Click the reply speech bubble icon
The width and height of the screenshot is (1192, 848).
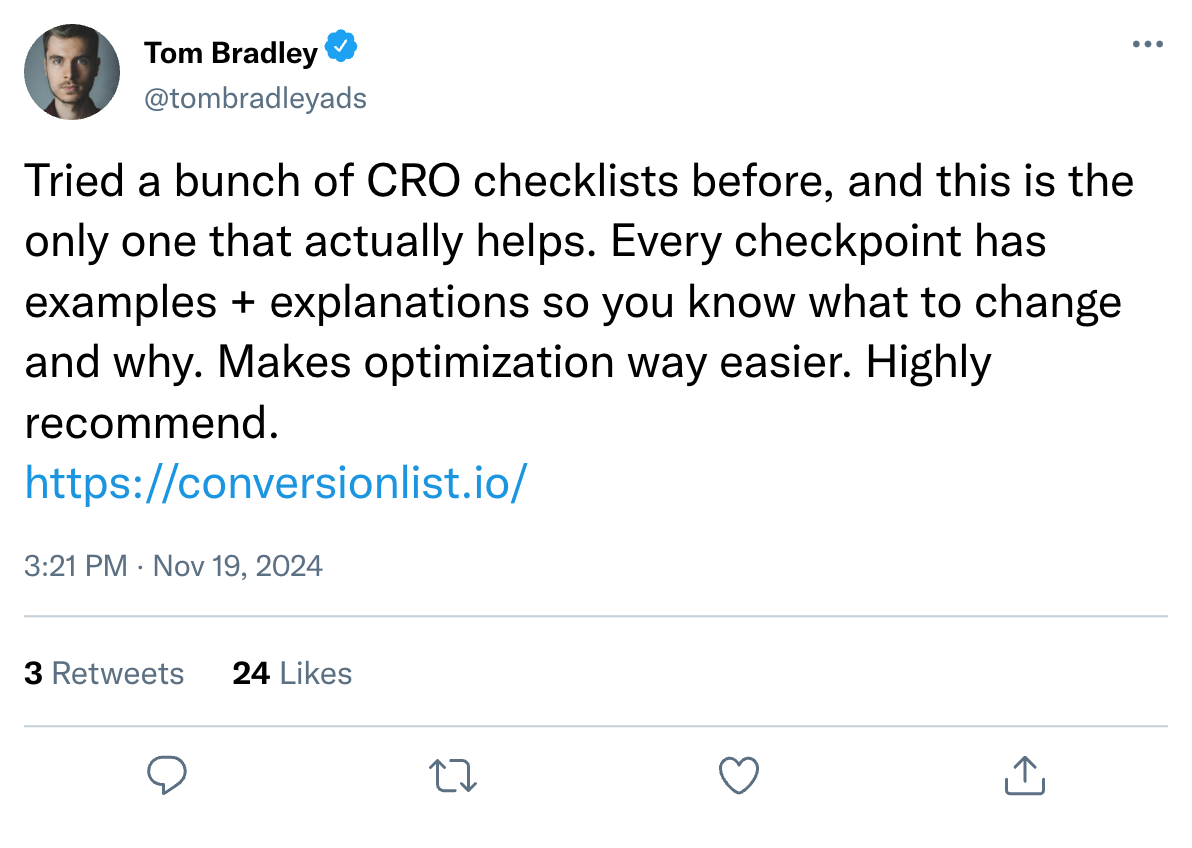click(x=167, y=776)
